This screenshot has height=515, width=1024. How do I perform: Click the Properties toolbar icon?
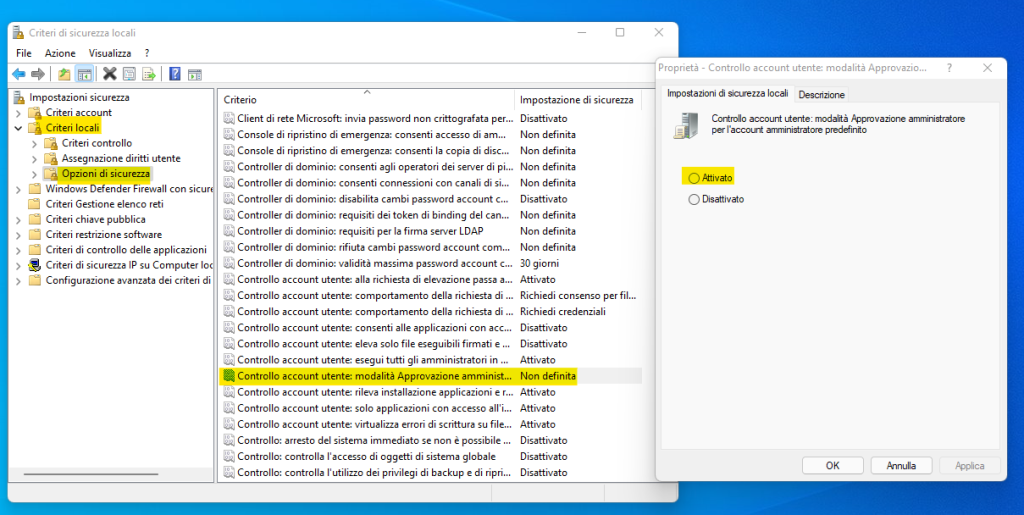pos(129,74)
